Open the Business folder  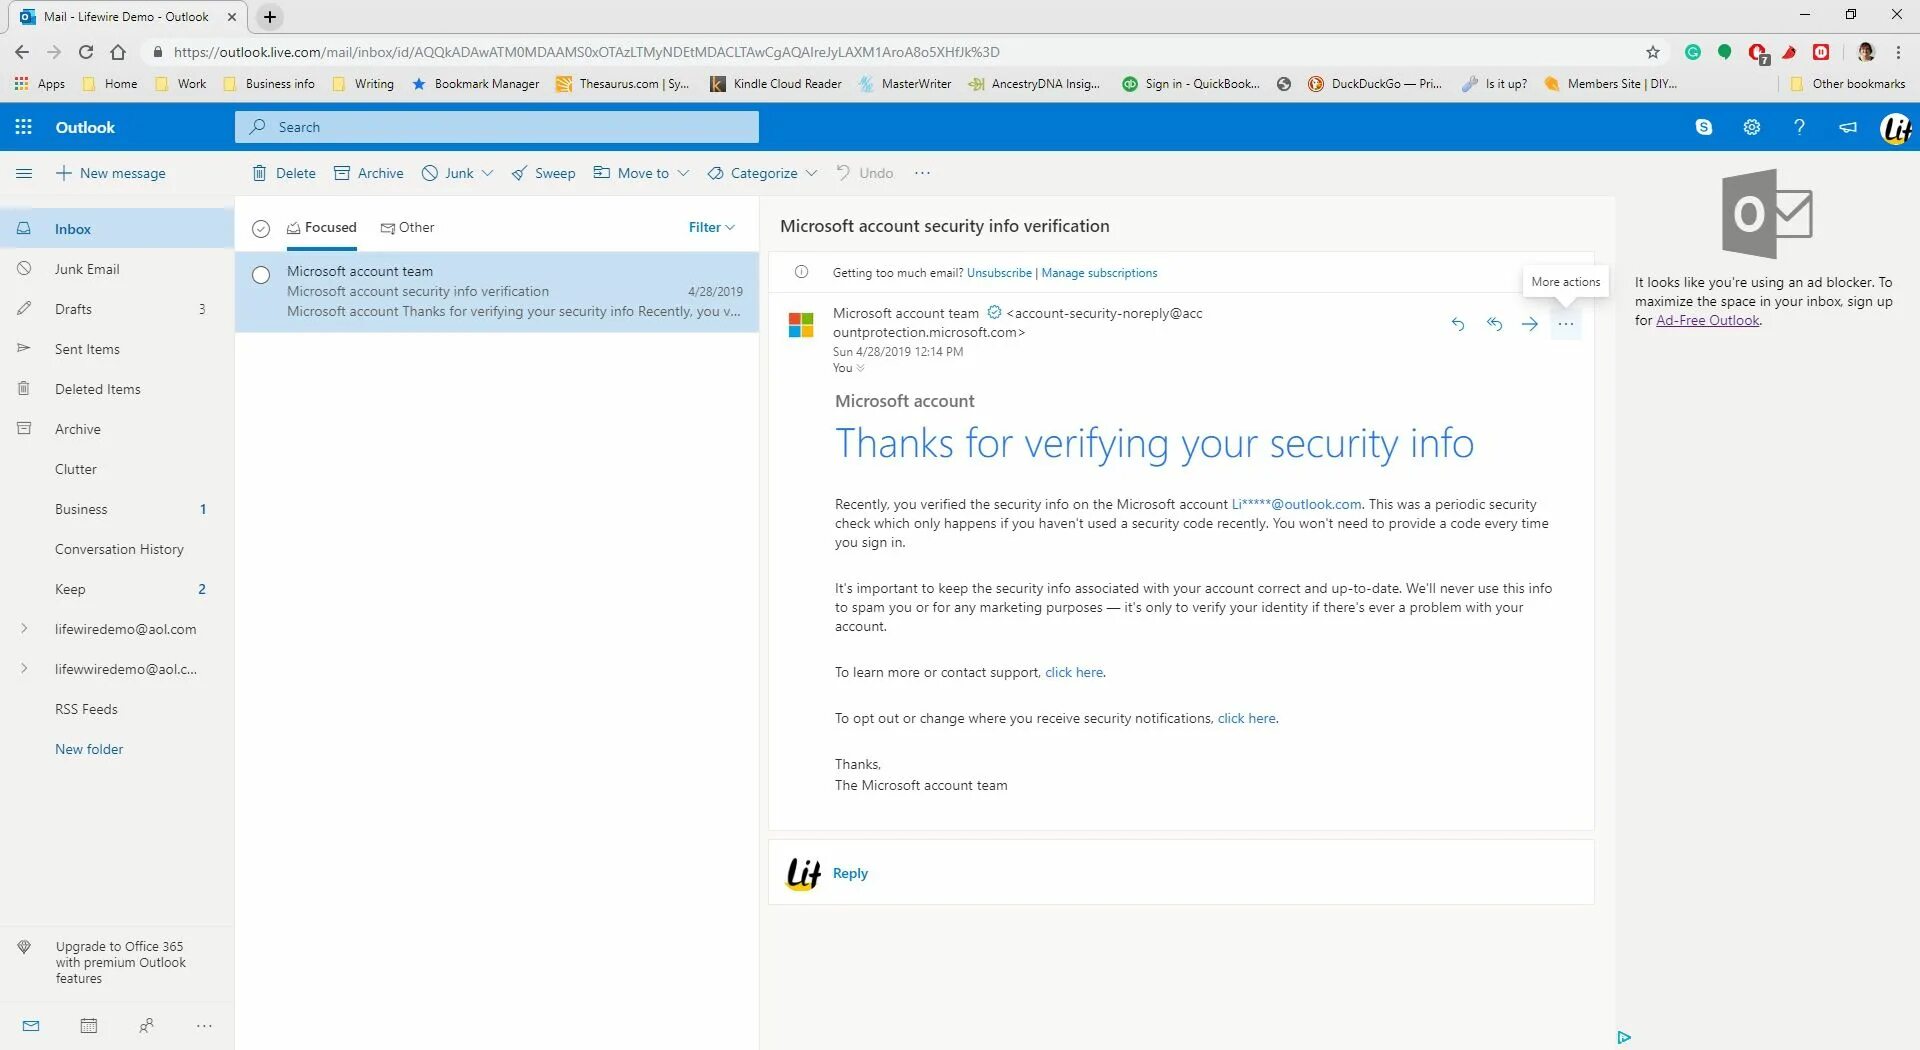pyautogui.click(x=117, y=508)
